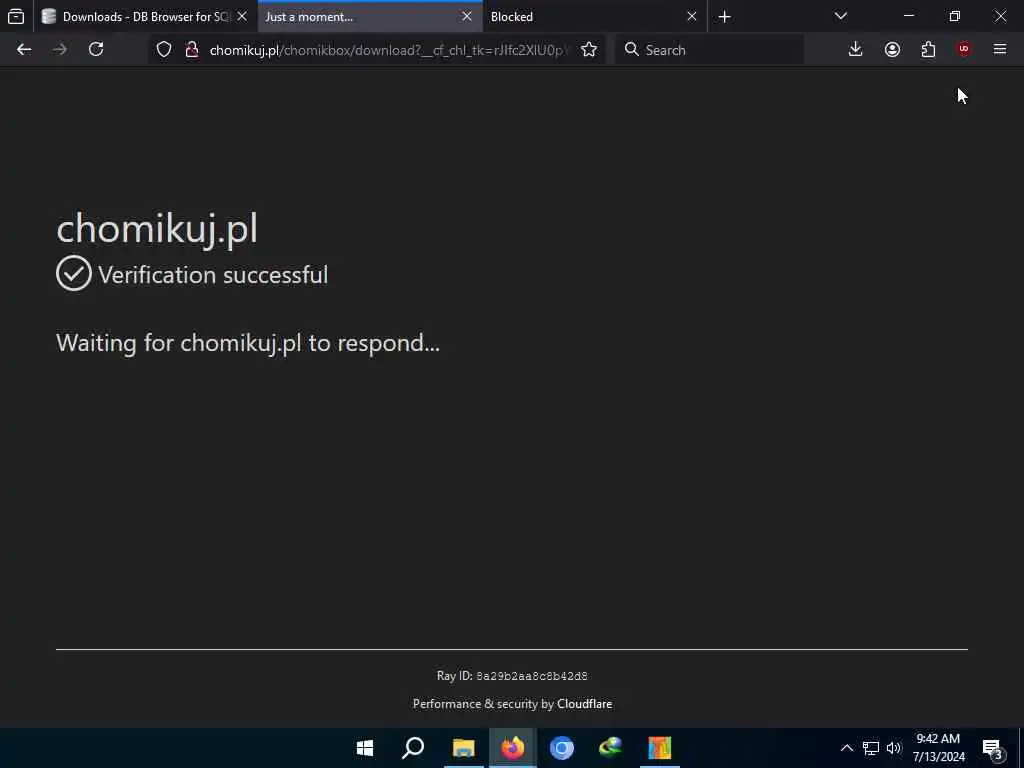
Task: Close the Blocked tab
Action: pos(692,16)
